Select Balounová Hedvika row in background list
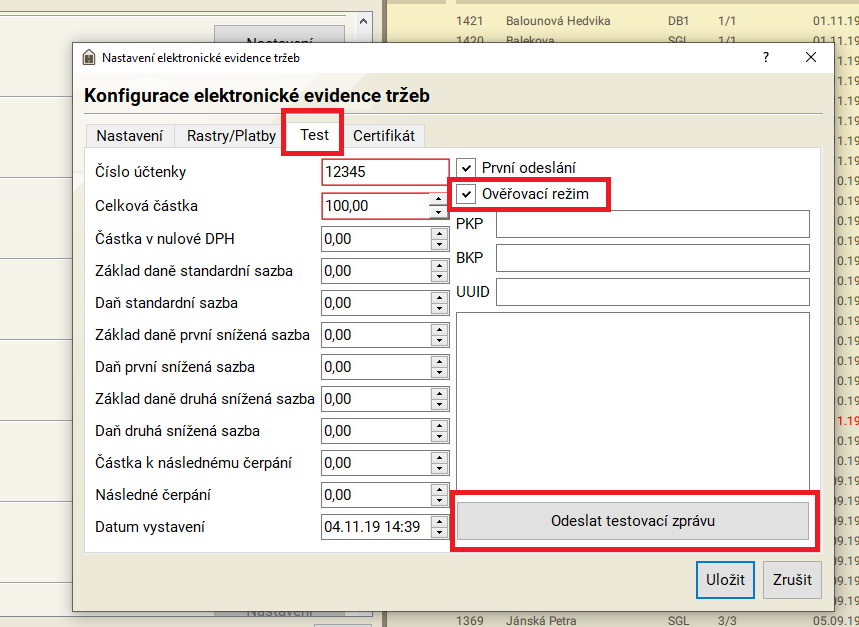859x627 pixels. tap(558, 20)
